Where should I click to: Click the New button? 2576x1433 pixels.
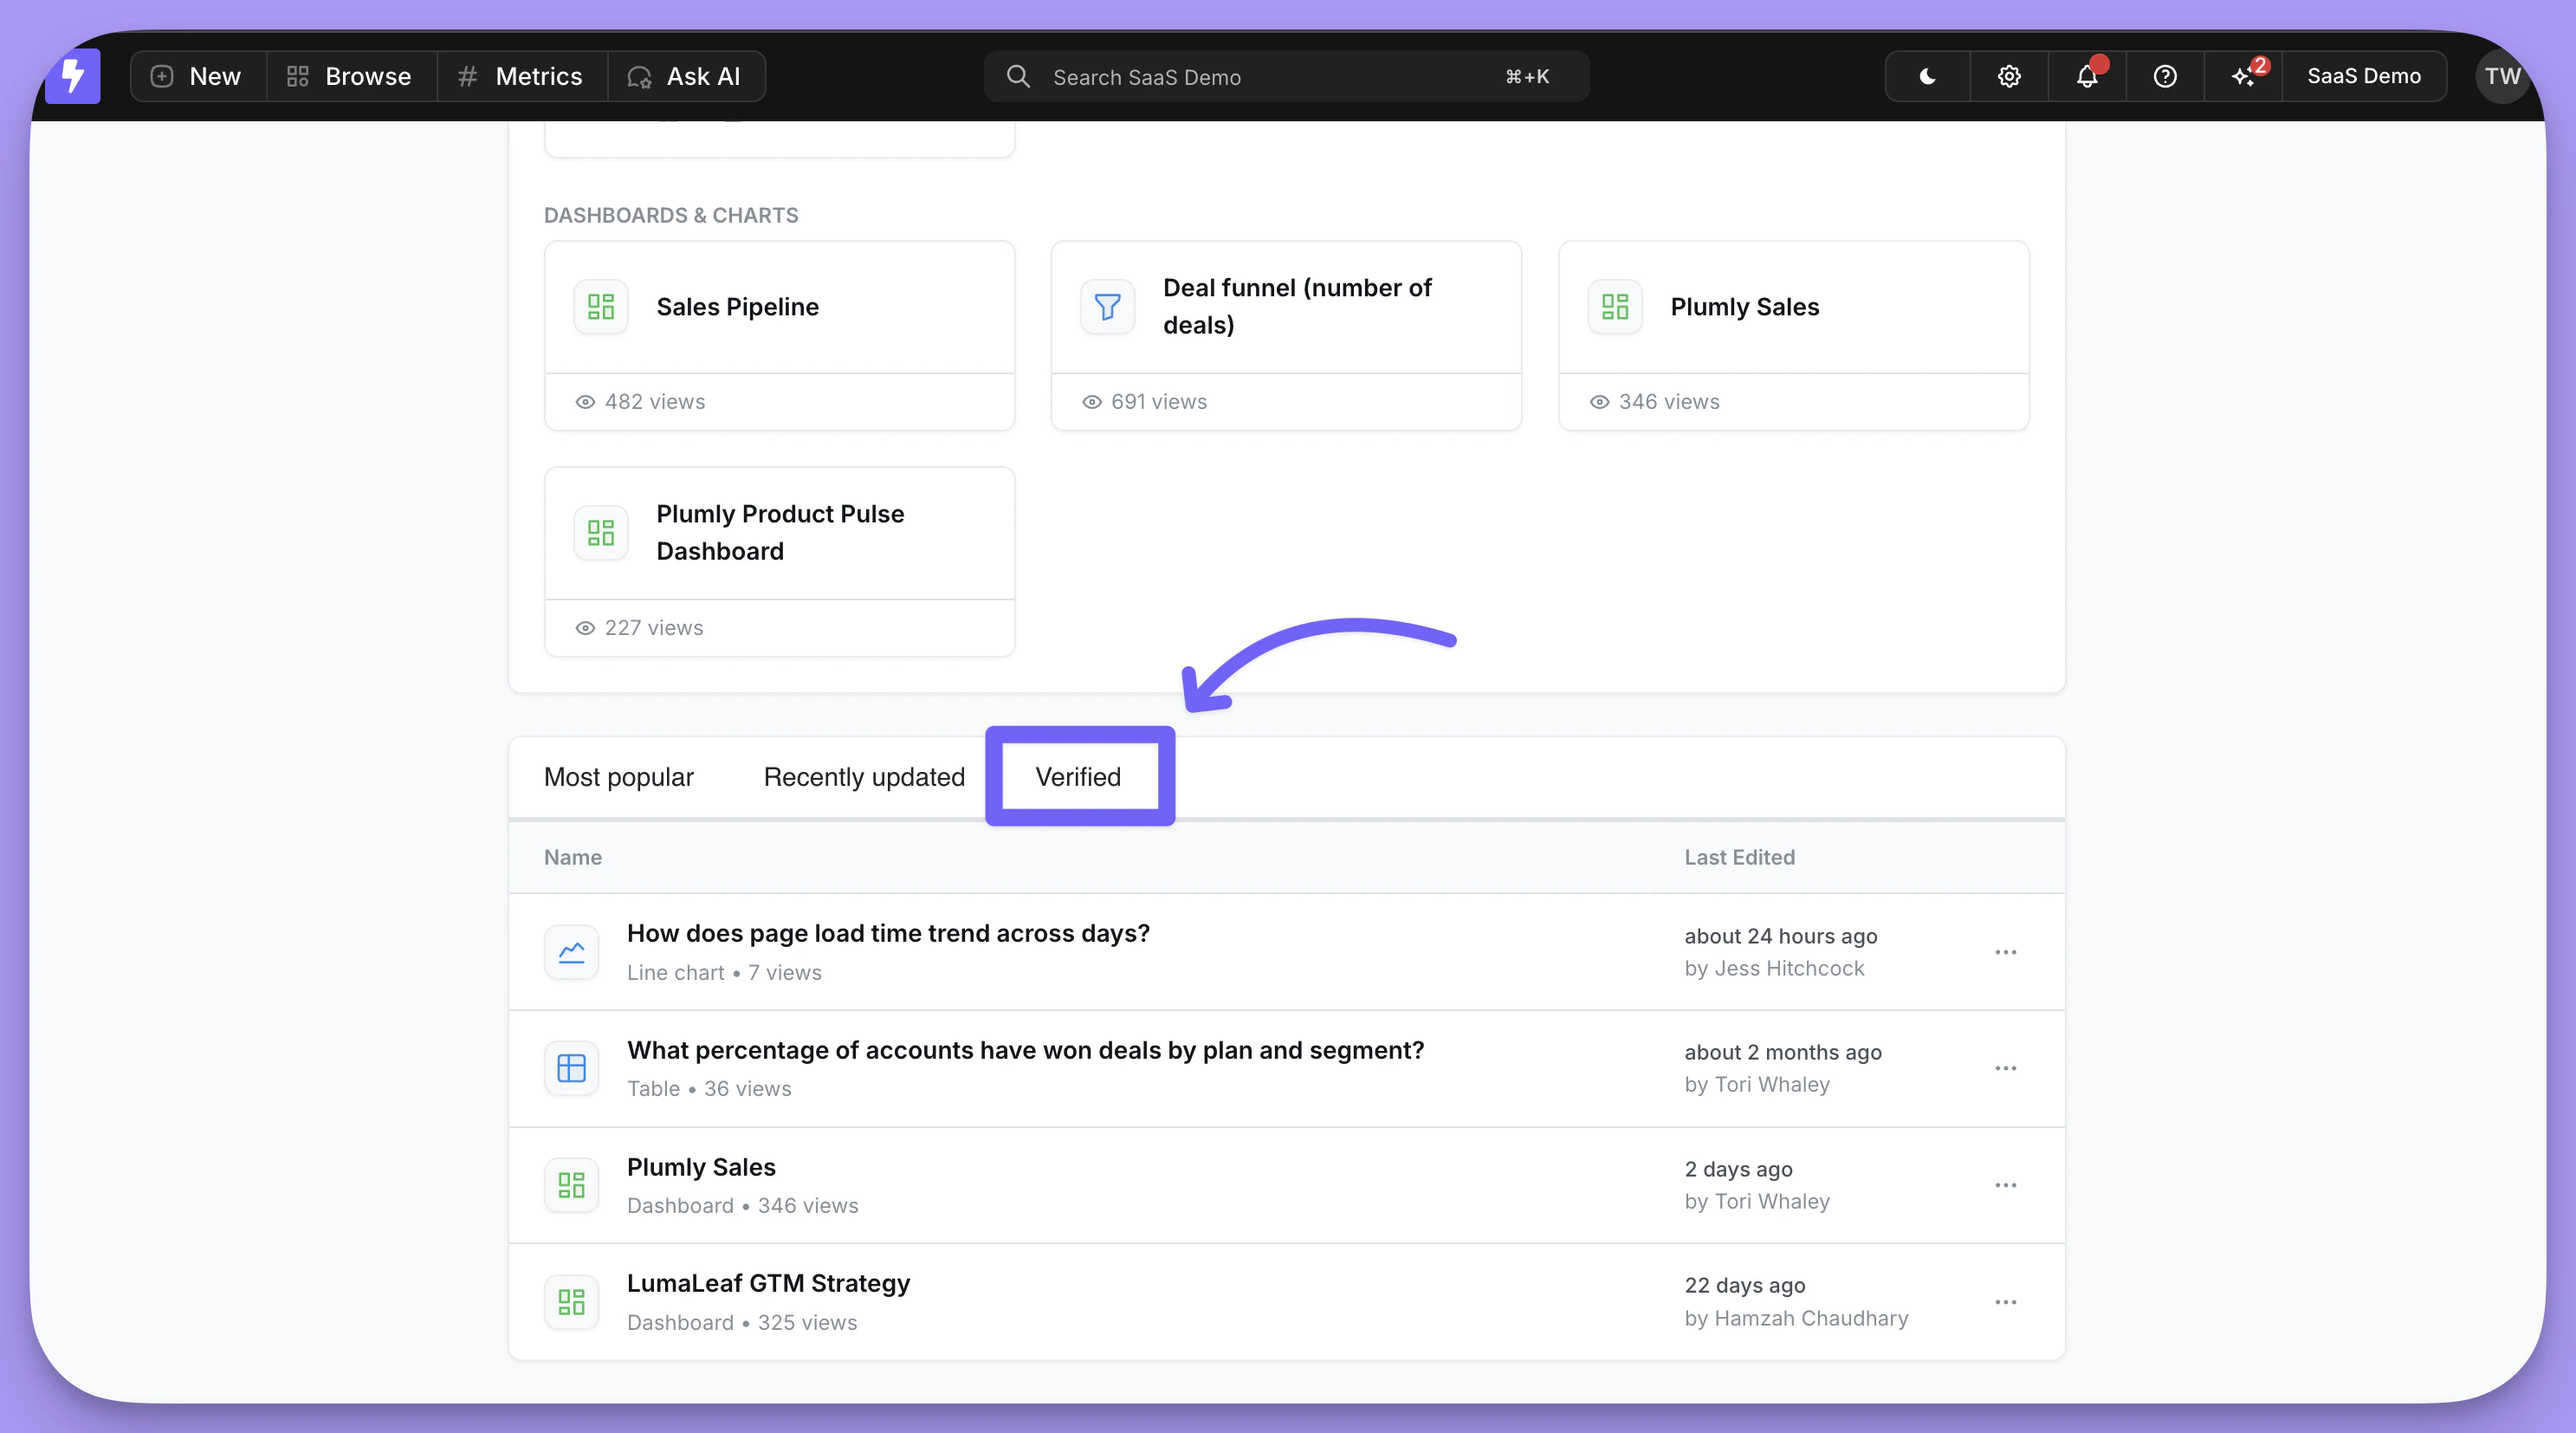coord(197,76)
